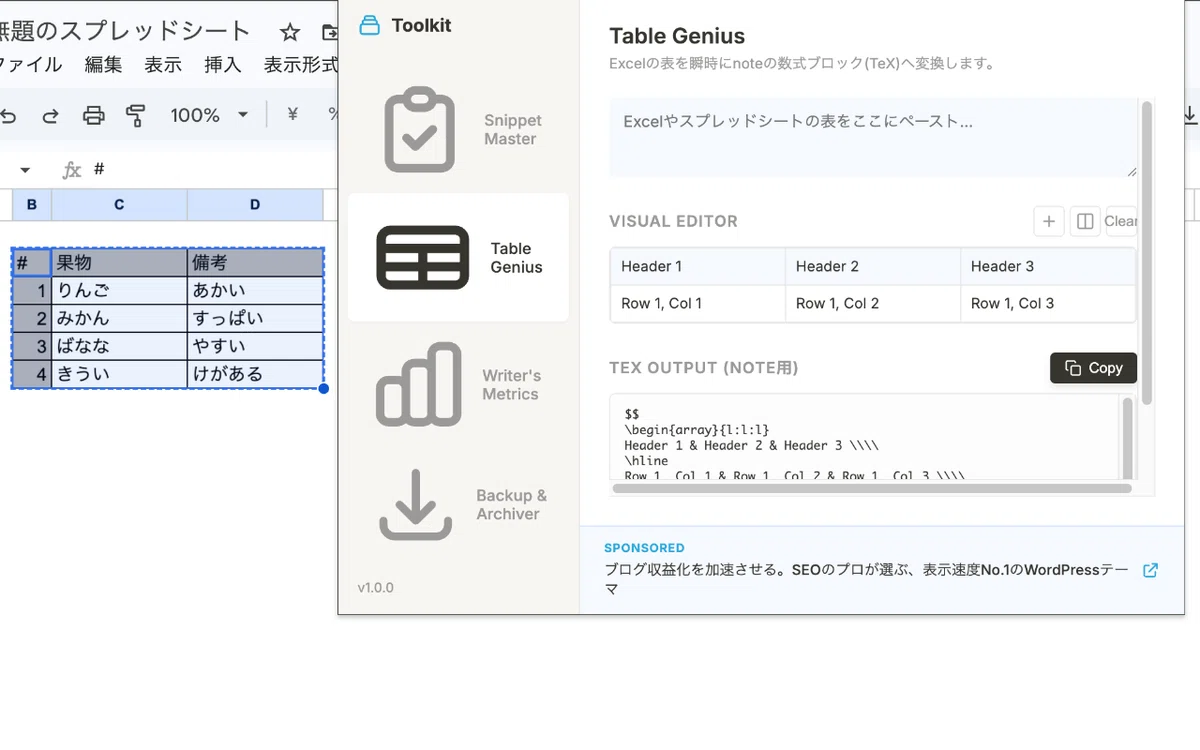Open Snippet Master clipboard icon

pyautogui.click(x=420, y=130)
